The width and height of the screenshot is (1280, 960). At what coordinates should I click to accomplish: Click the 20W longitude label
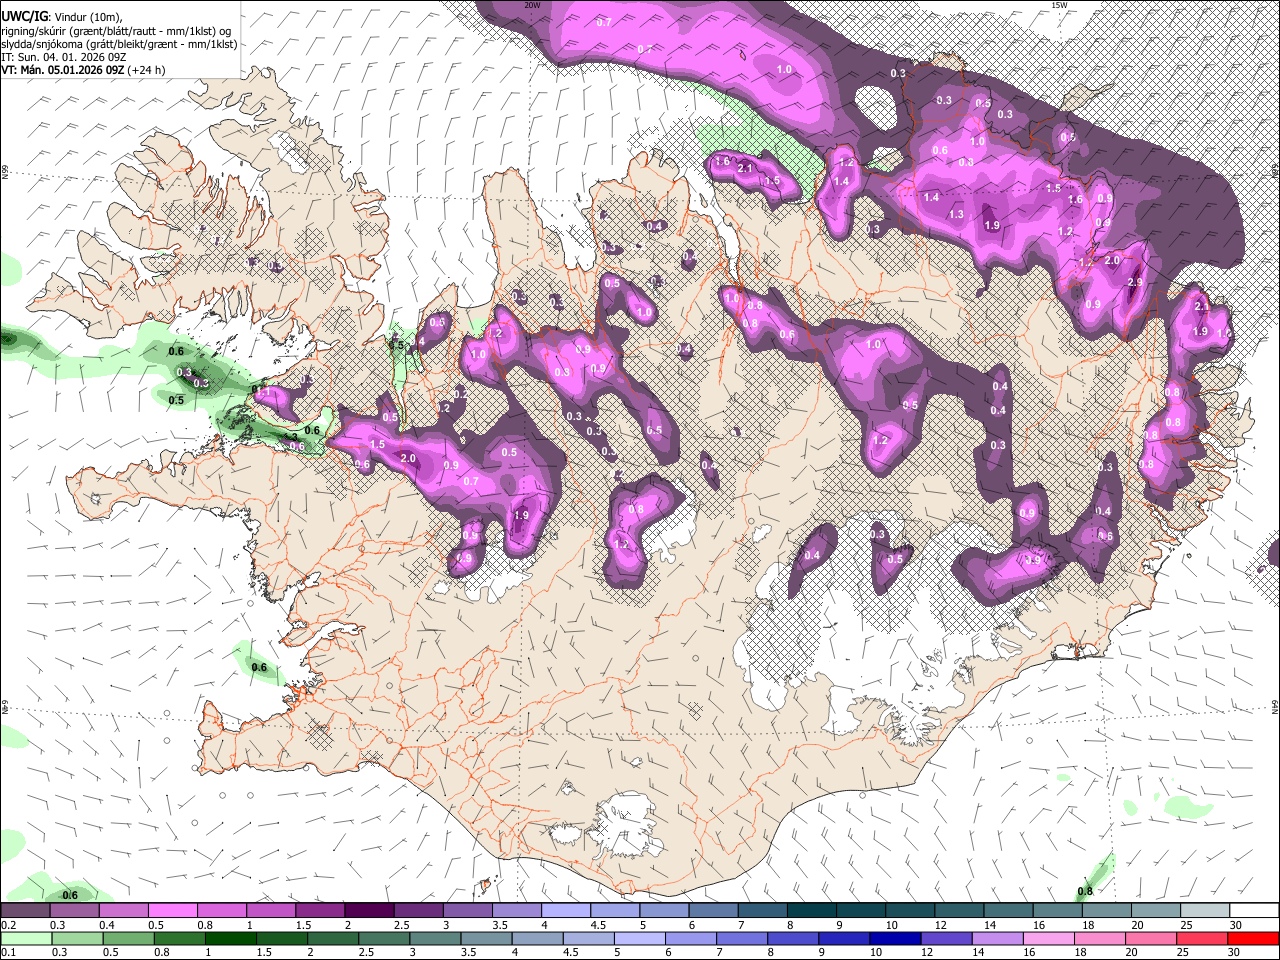pyautogui.click(x=532, y=5)
